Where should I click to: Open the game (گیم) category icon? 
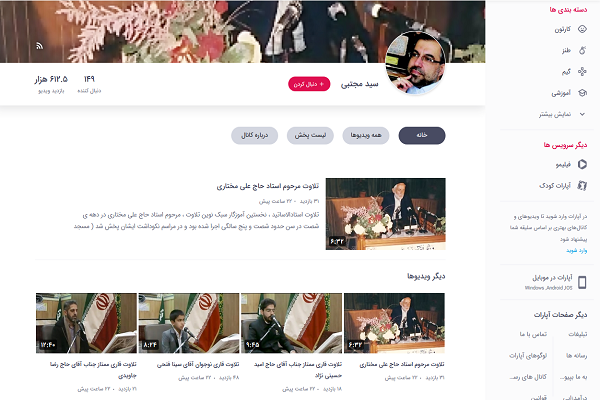[582, 71]
